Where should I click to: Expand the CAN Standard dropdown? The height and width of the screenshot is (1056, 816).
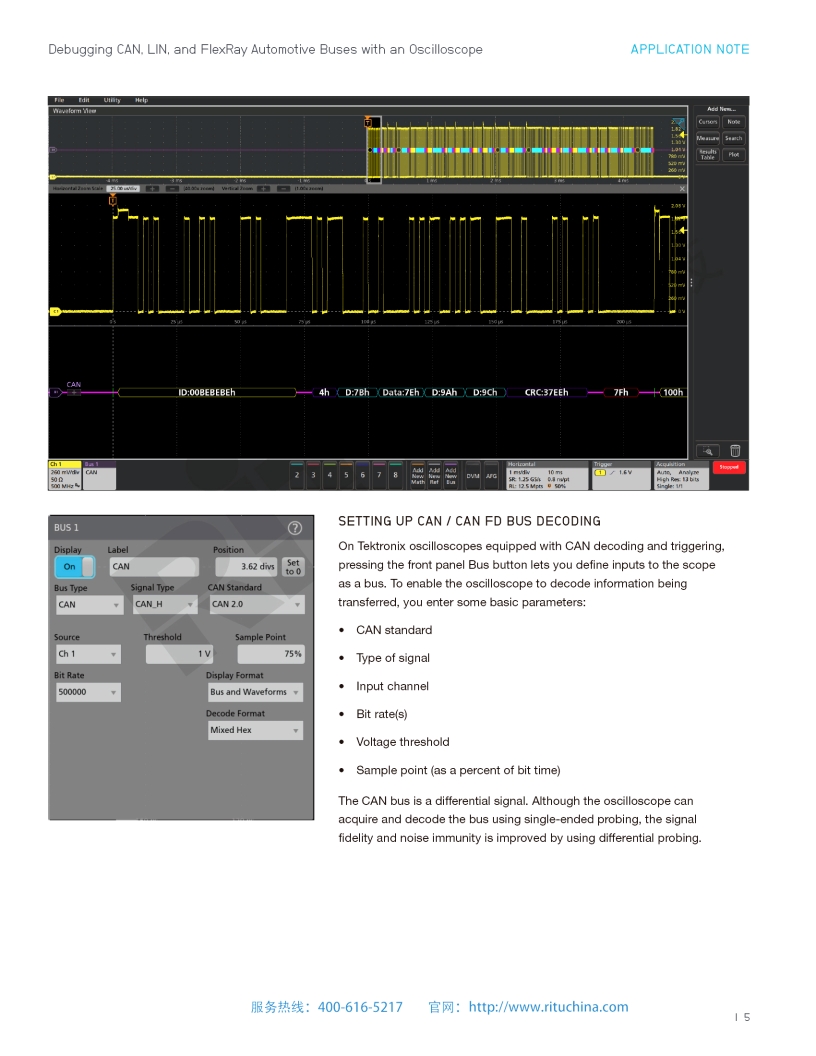(x=255, y=605)
